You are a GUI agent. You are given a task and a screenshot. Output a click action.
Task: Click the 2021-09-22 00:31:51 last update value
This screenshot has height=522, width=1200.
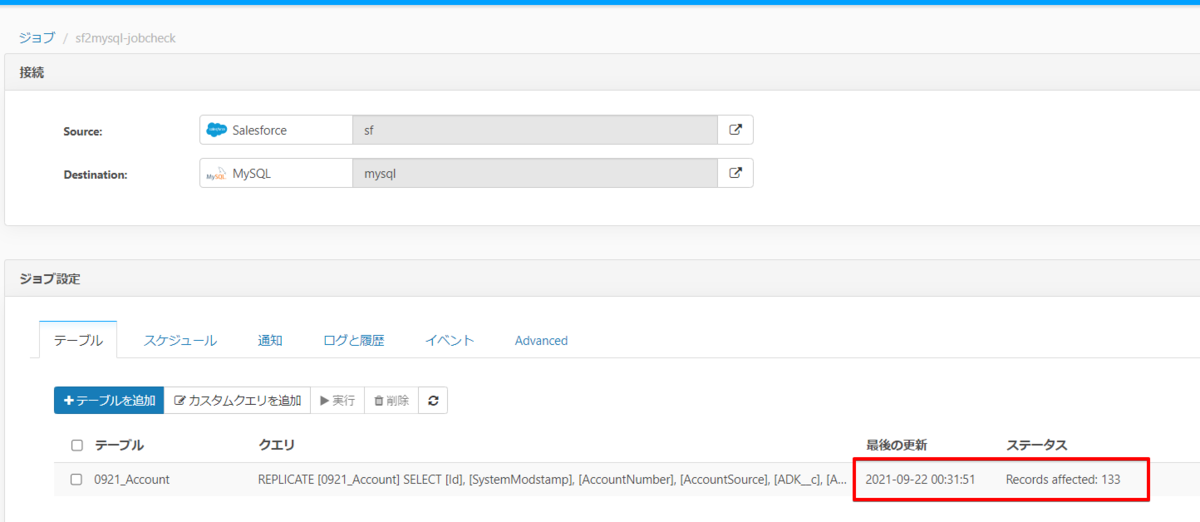[920, 479]
